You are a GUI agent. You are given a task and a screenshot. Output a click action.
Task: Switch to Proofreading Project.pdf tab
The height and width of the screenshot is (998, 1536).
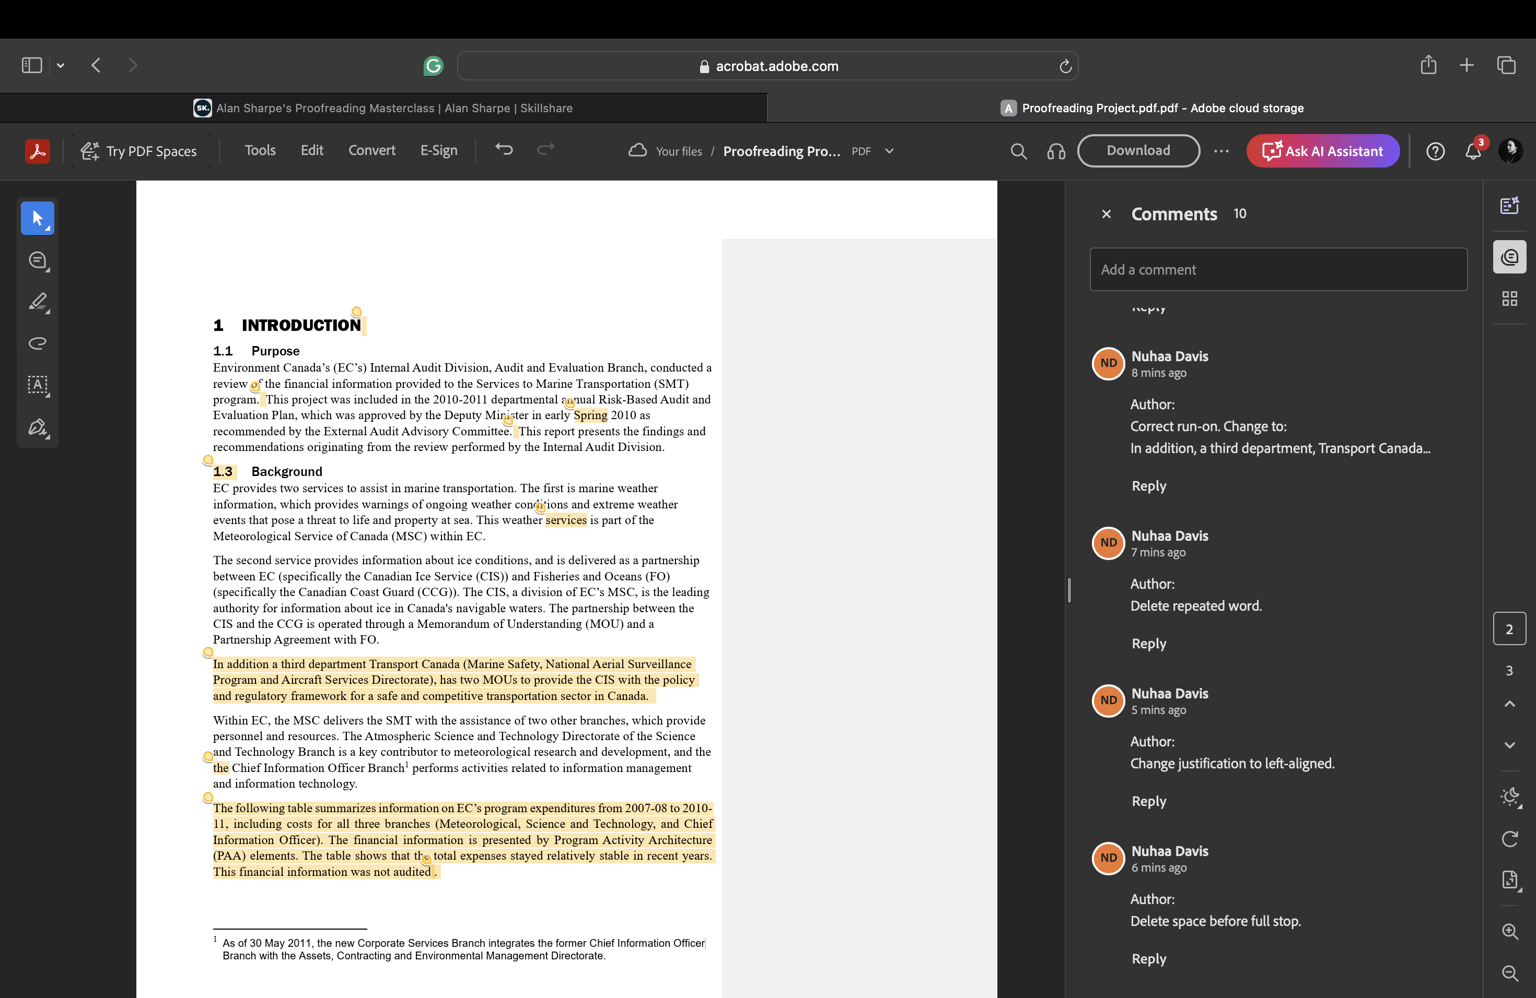tap(1151, 108)
